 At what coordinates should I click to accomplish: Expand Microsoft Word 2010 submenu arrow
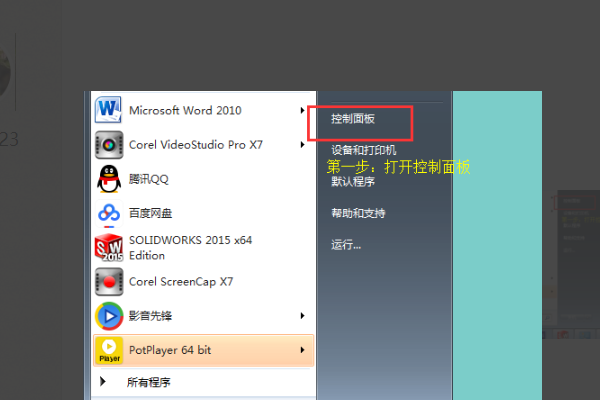pyautogui.click(x=302, y=110)
